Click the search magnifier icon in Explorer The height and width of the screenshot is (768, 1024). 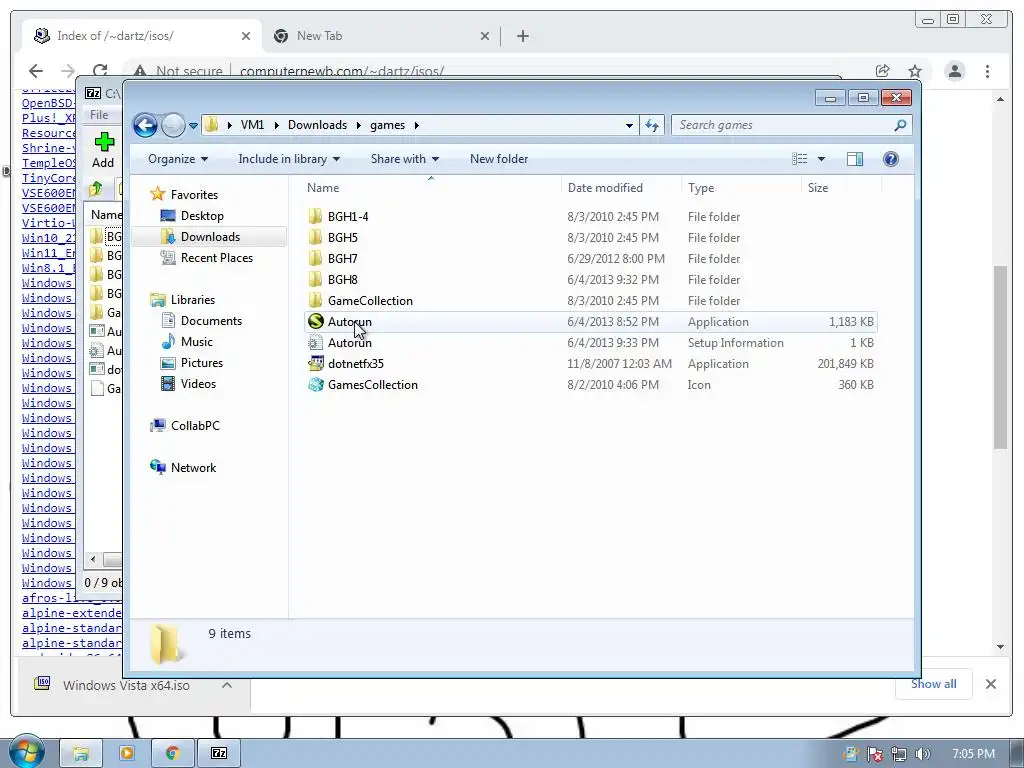900,125
